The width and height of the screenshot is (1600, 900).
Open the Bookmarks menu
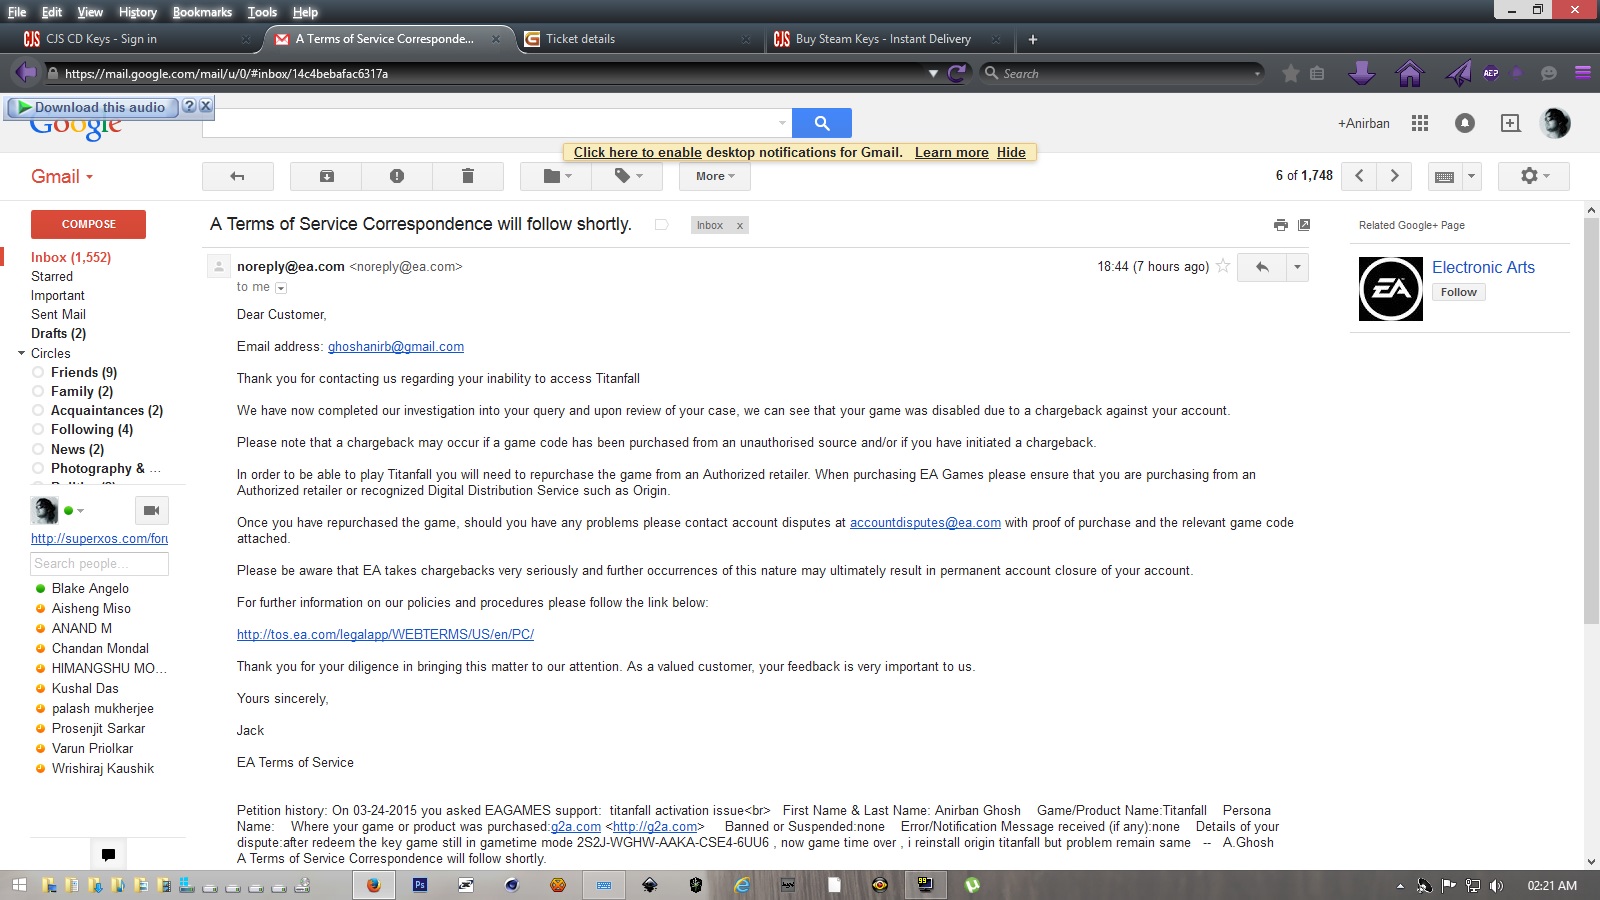click(202, 12)
